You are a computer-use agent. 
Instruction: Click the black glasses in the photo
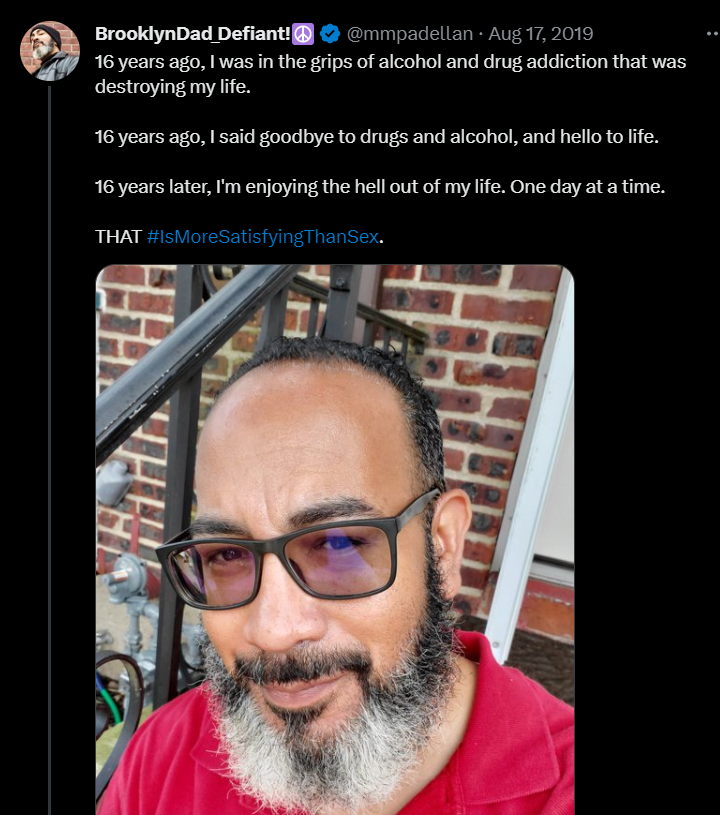(300, 558)
